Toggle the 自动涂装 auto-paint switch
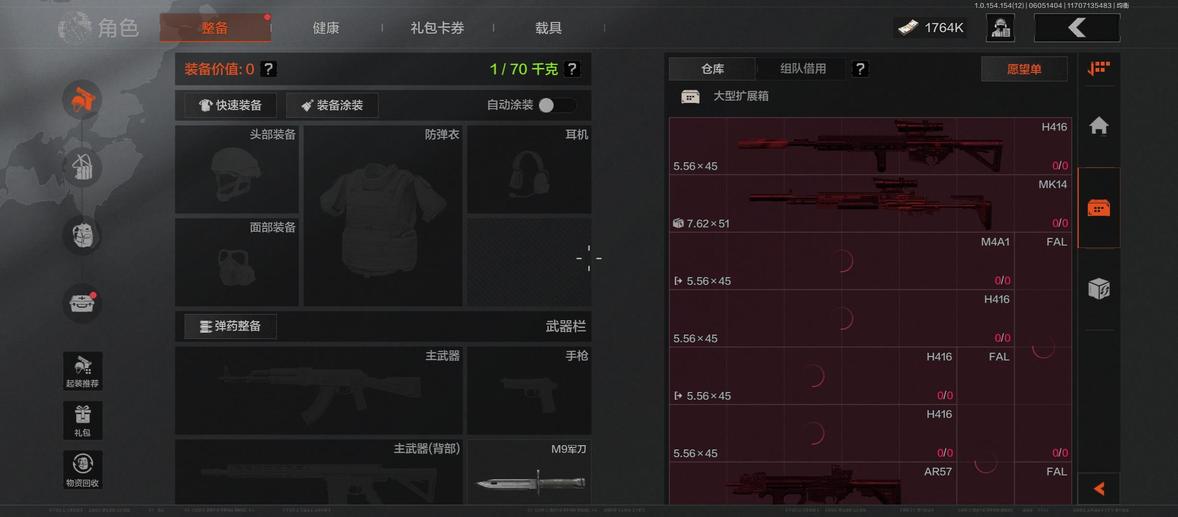 (x=557, y=105)
